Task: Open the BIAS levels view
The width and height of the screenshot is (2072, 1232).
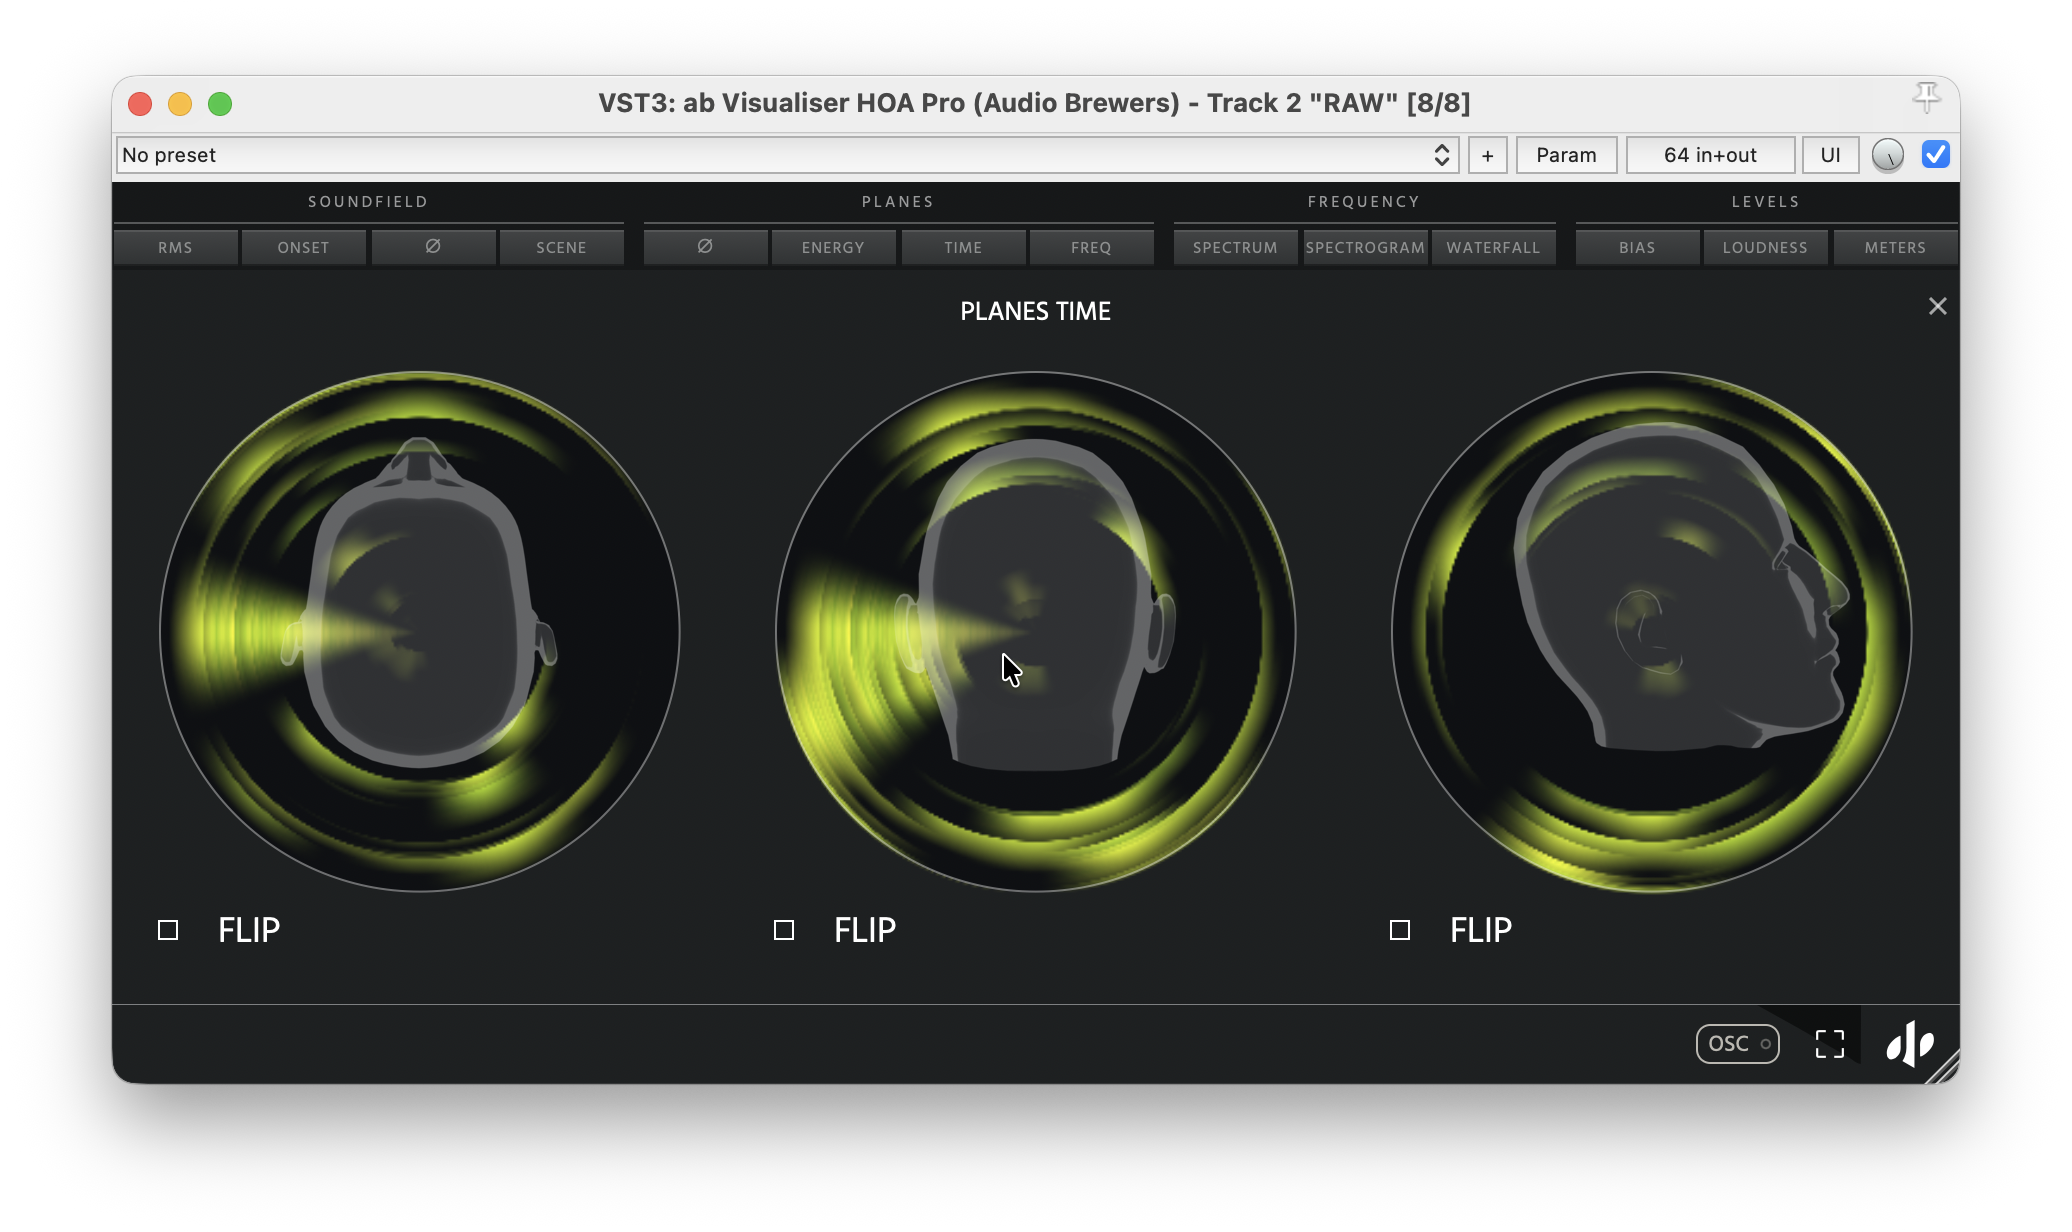Action: [x=1637, y=247]
